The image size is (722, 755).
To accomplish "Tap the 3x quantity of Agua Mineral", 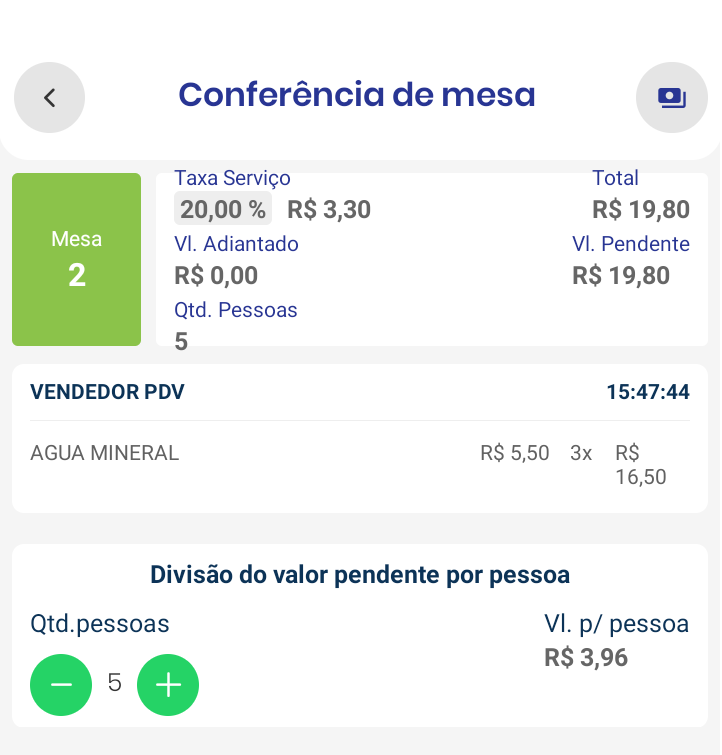I will (x=581, y=453).
